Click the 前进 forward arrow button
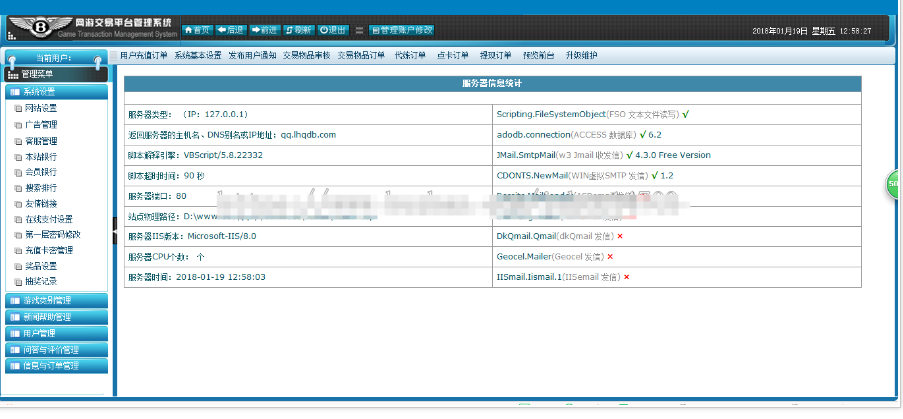This screenshot has height=419, width=903. coord(264,30)
